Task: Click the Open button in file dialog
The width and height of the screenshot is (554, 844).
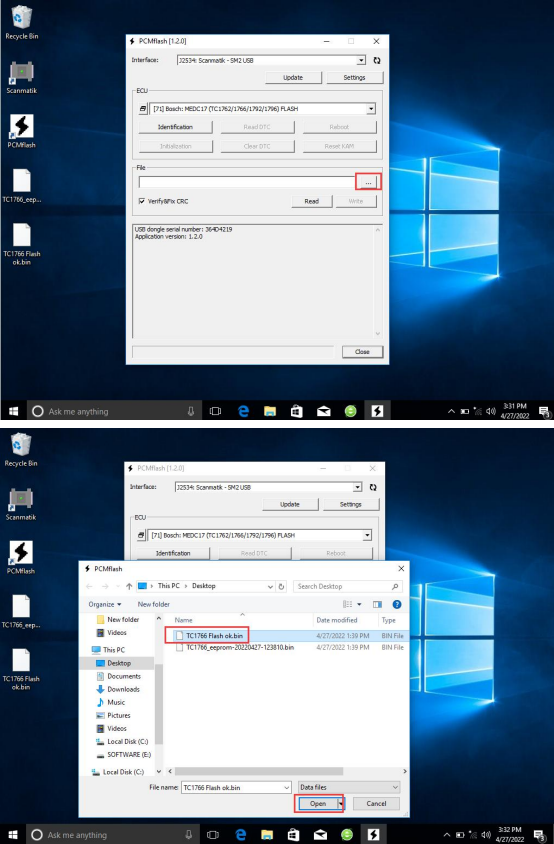Action: (318, 804)
